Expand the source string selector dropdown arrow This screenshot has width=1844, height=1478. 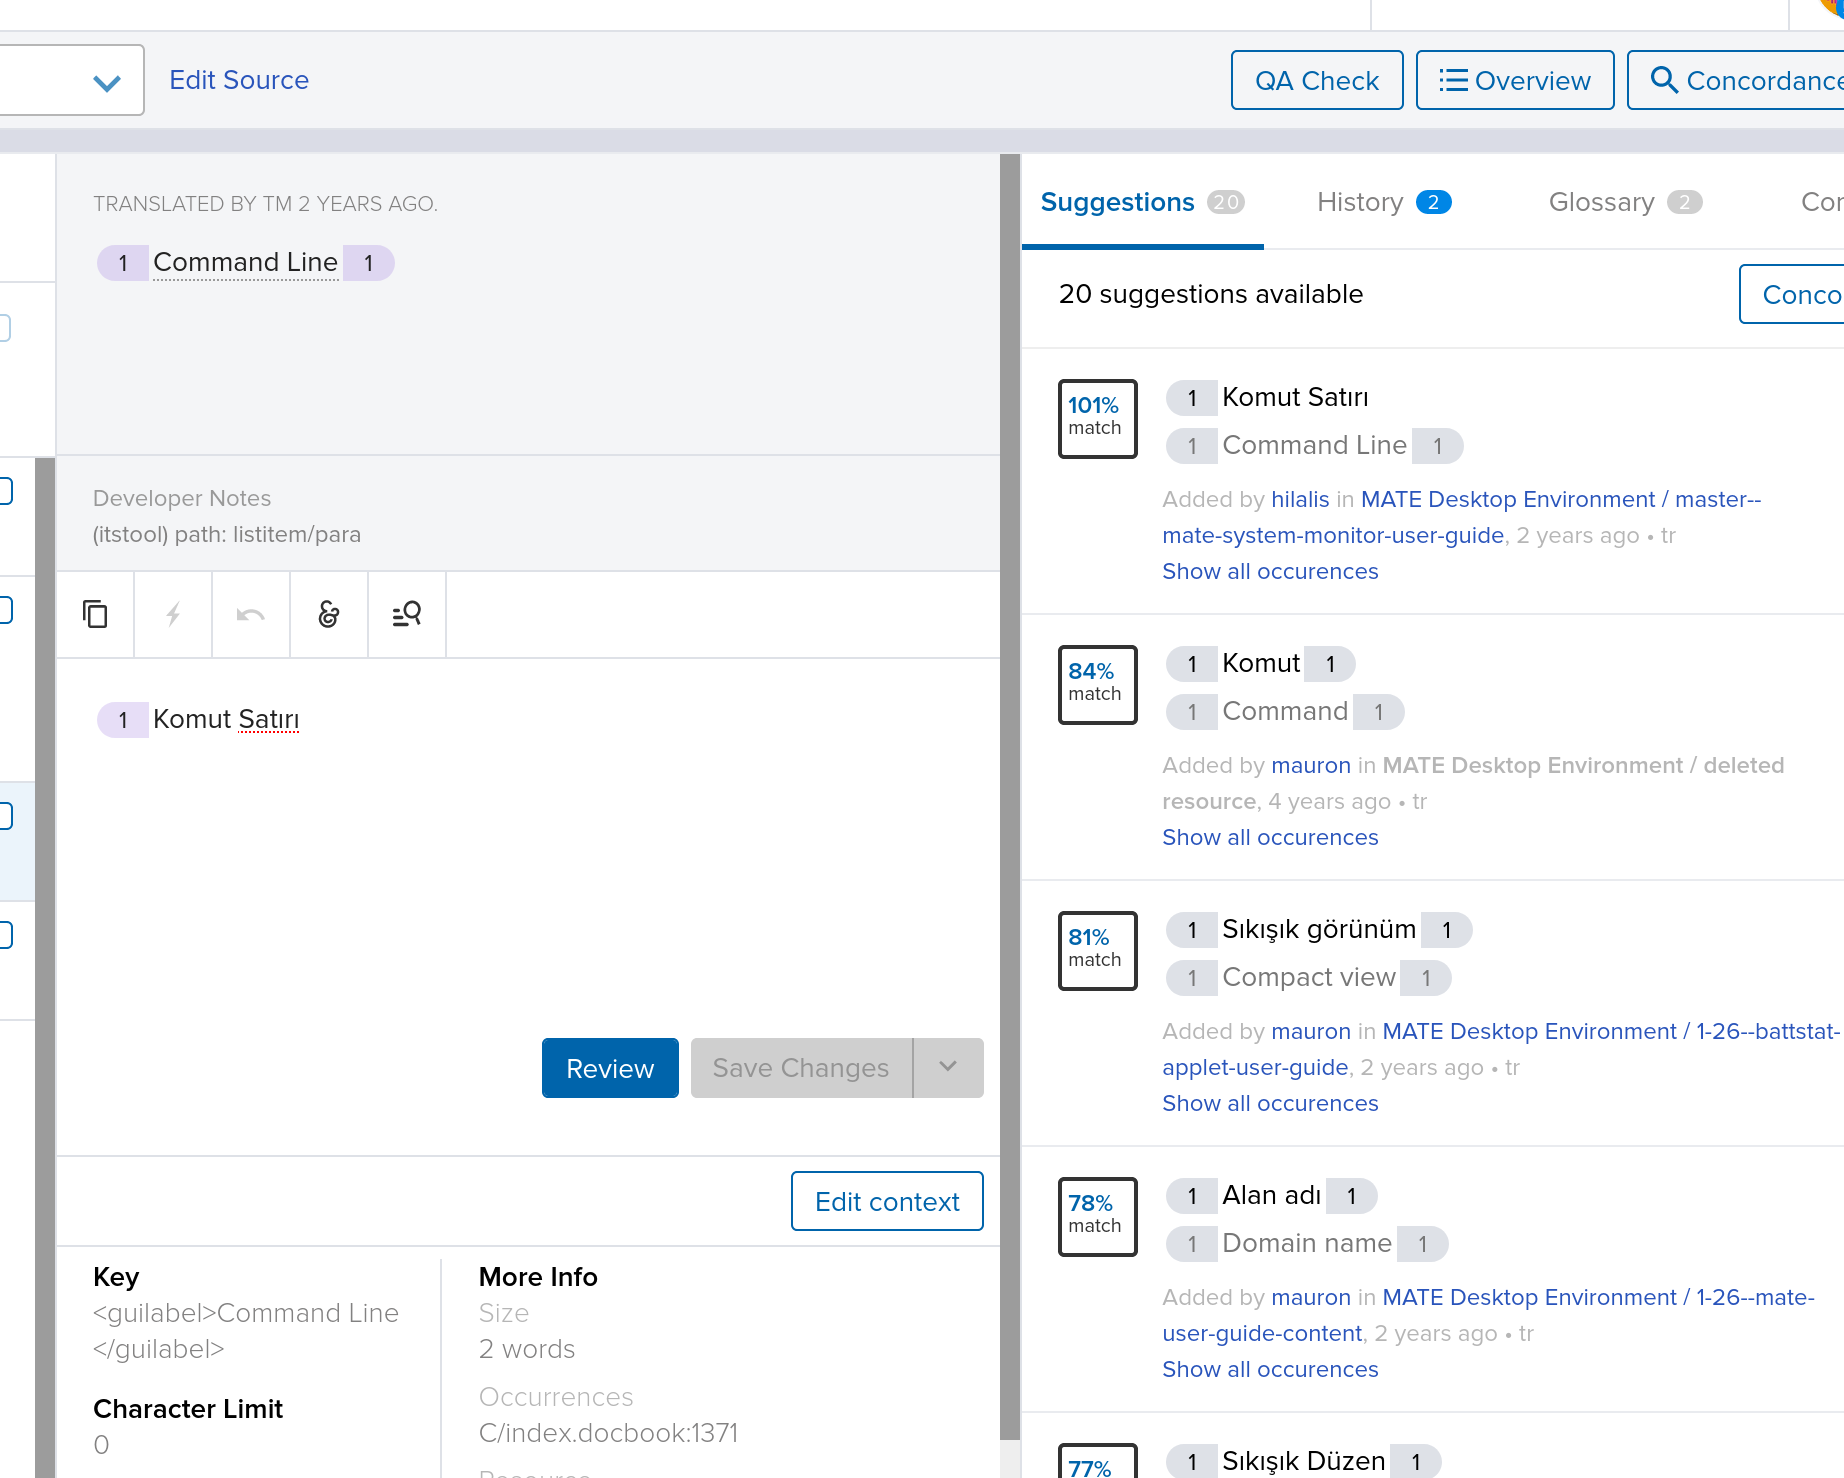106,82
